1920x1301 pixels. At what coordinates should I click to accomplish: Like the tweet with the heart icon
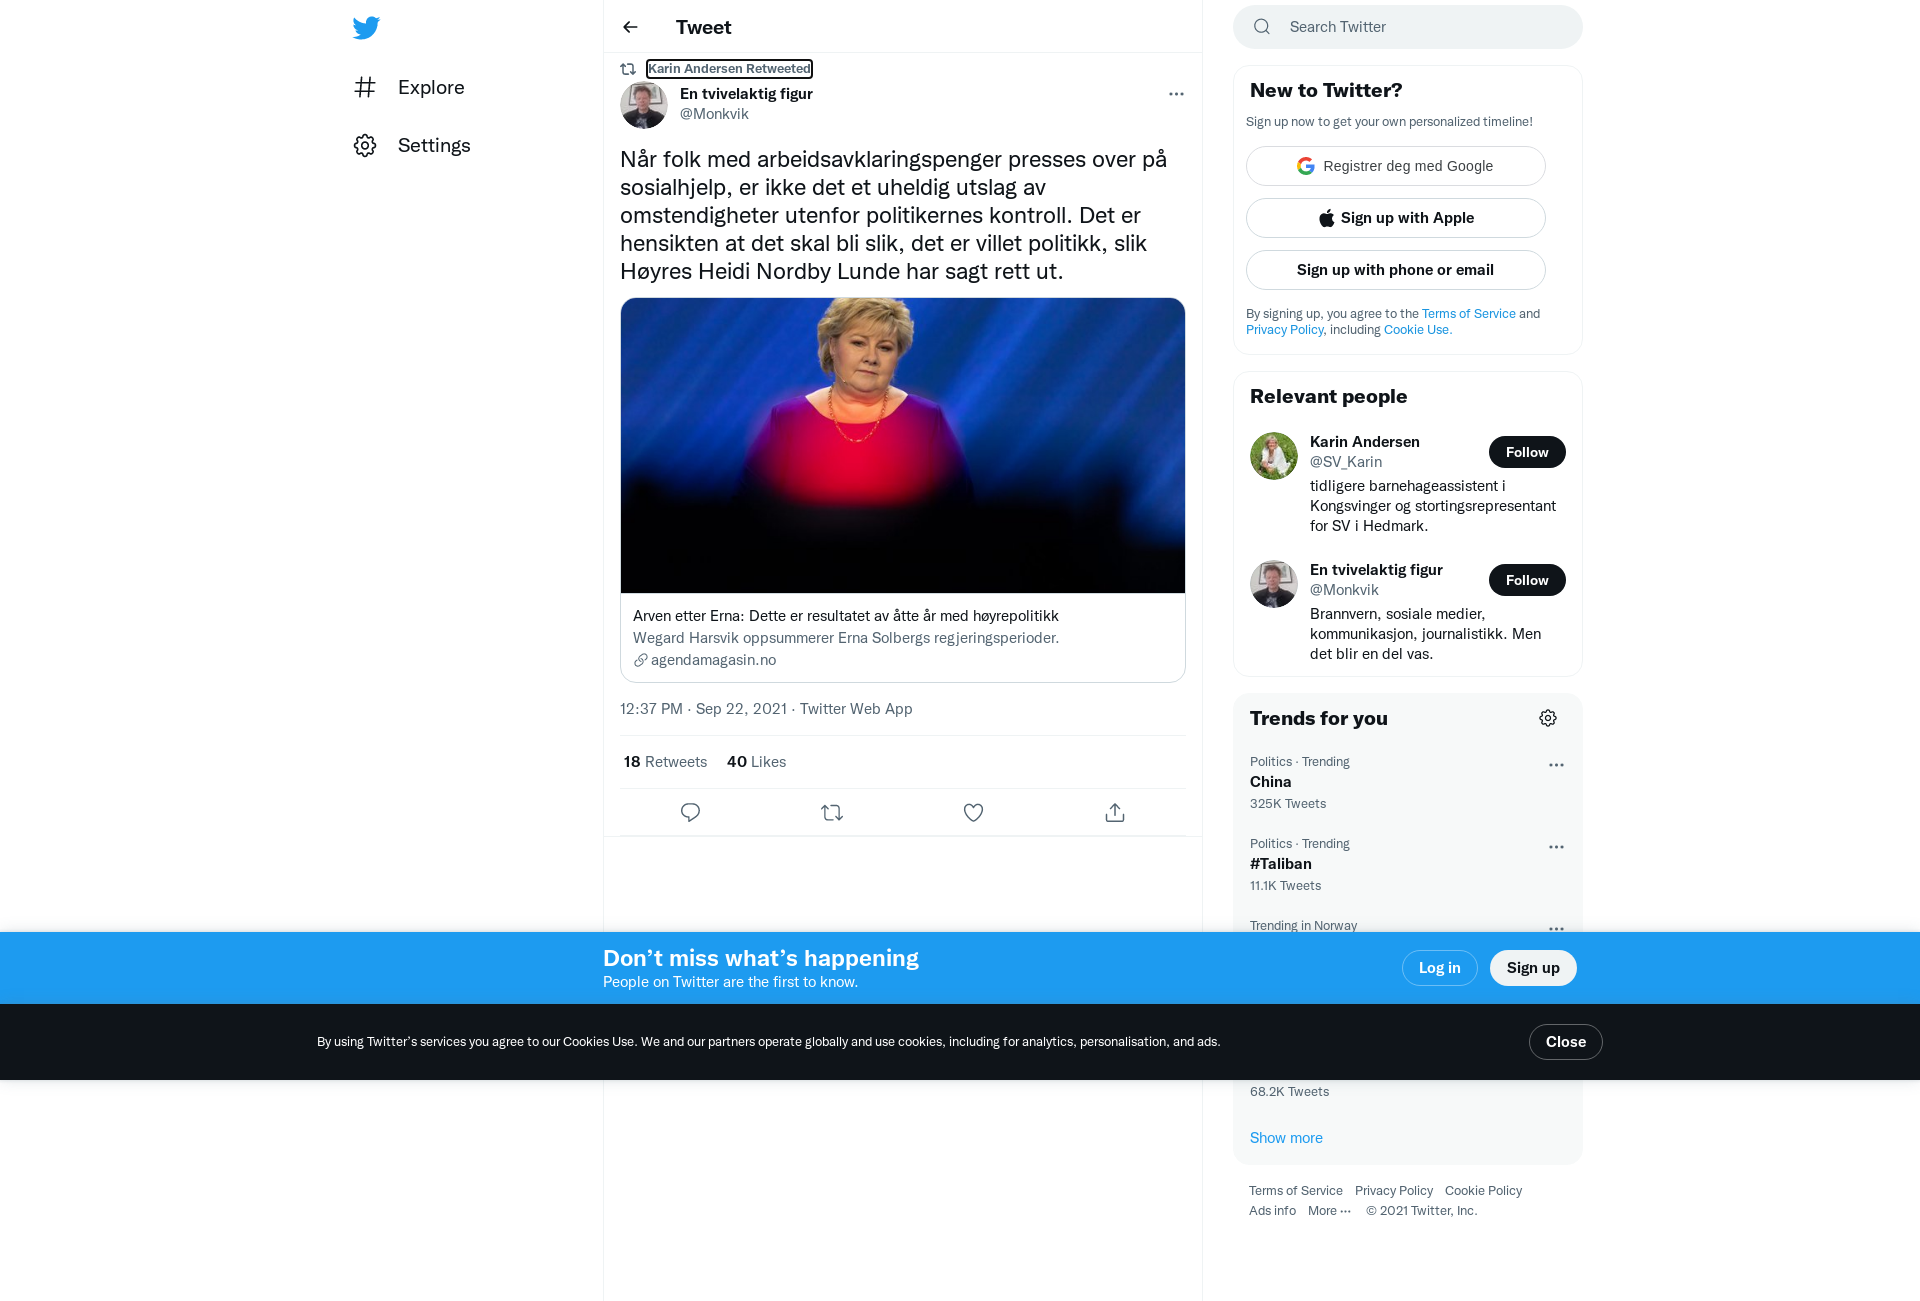[x=973, y=813]
